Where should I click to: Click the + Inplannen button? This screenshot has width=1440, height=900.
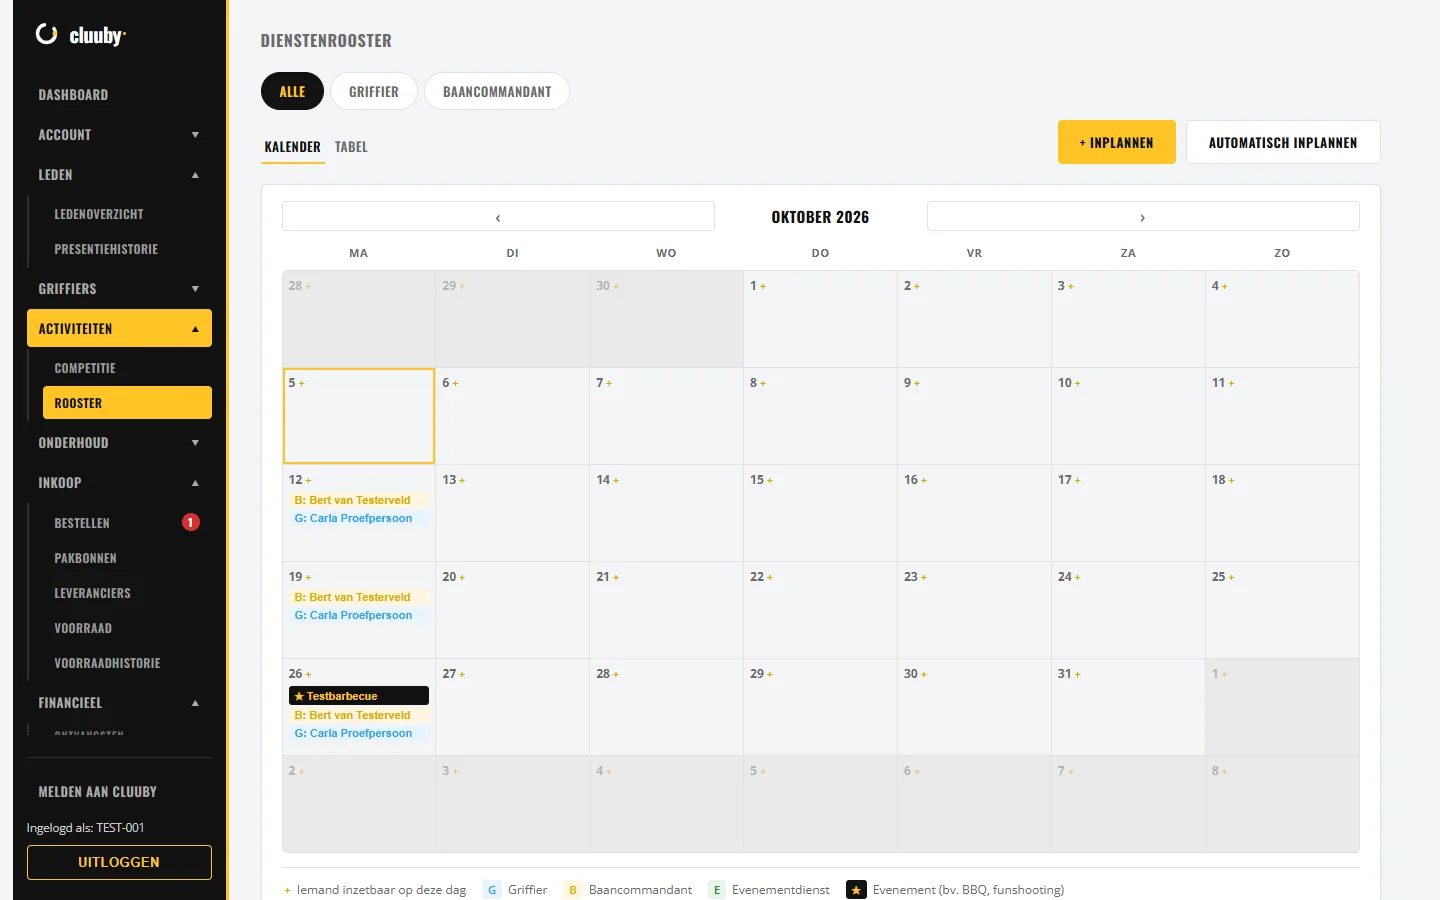click(1117, 142)
